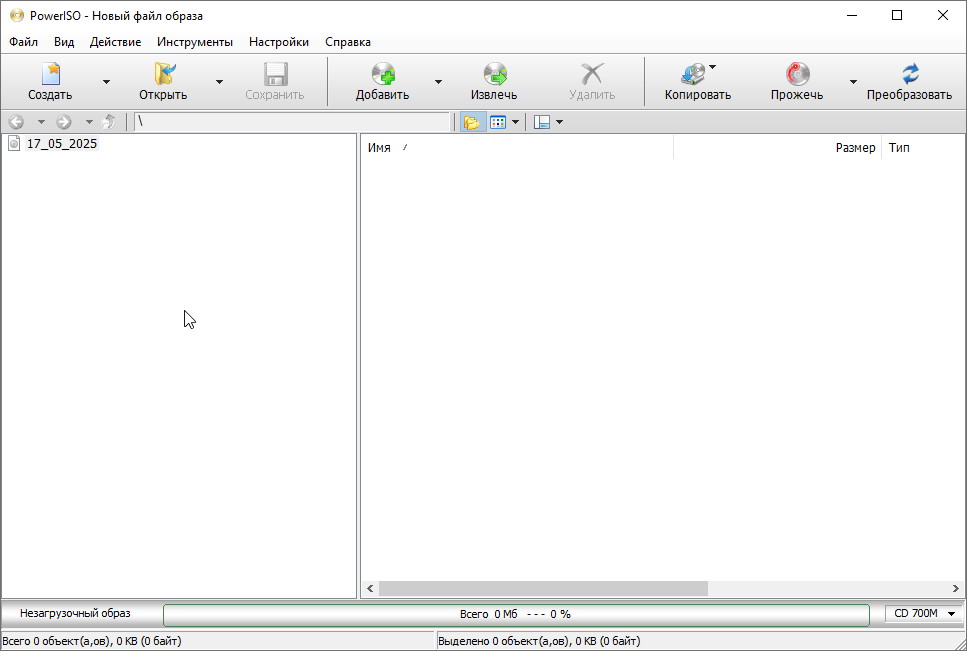Click the scrollbar right arrow in file list
Image resolution: width=967 pixels, height=651 pixels.
(956, 589)
